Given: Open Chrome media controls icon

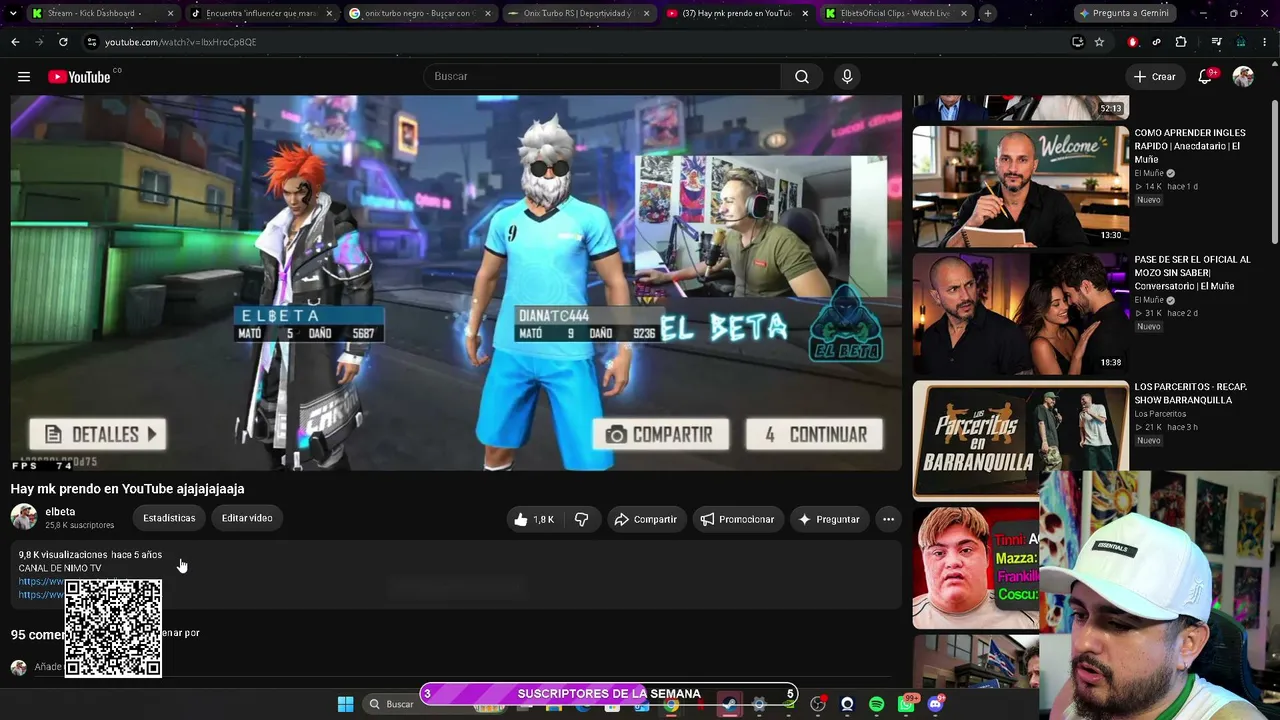Looking at the screenshot, I should point(1216,42).
